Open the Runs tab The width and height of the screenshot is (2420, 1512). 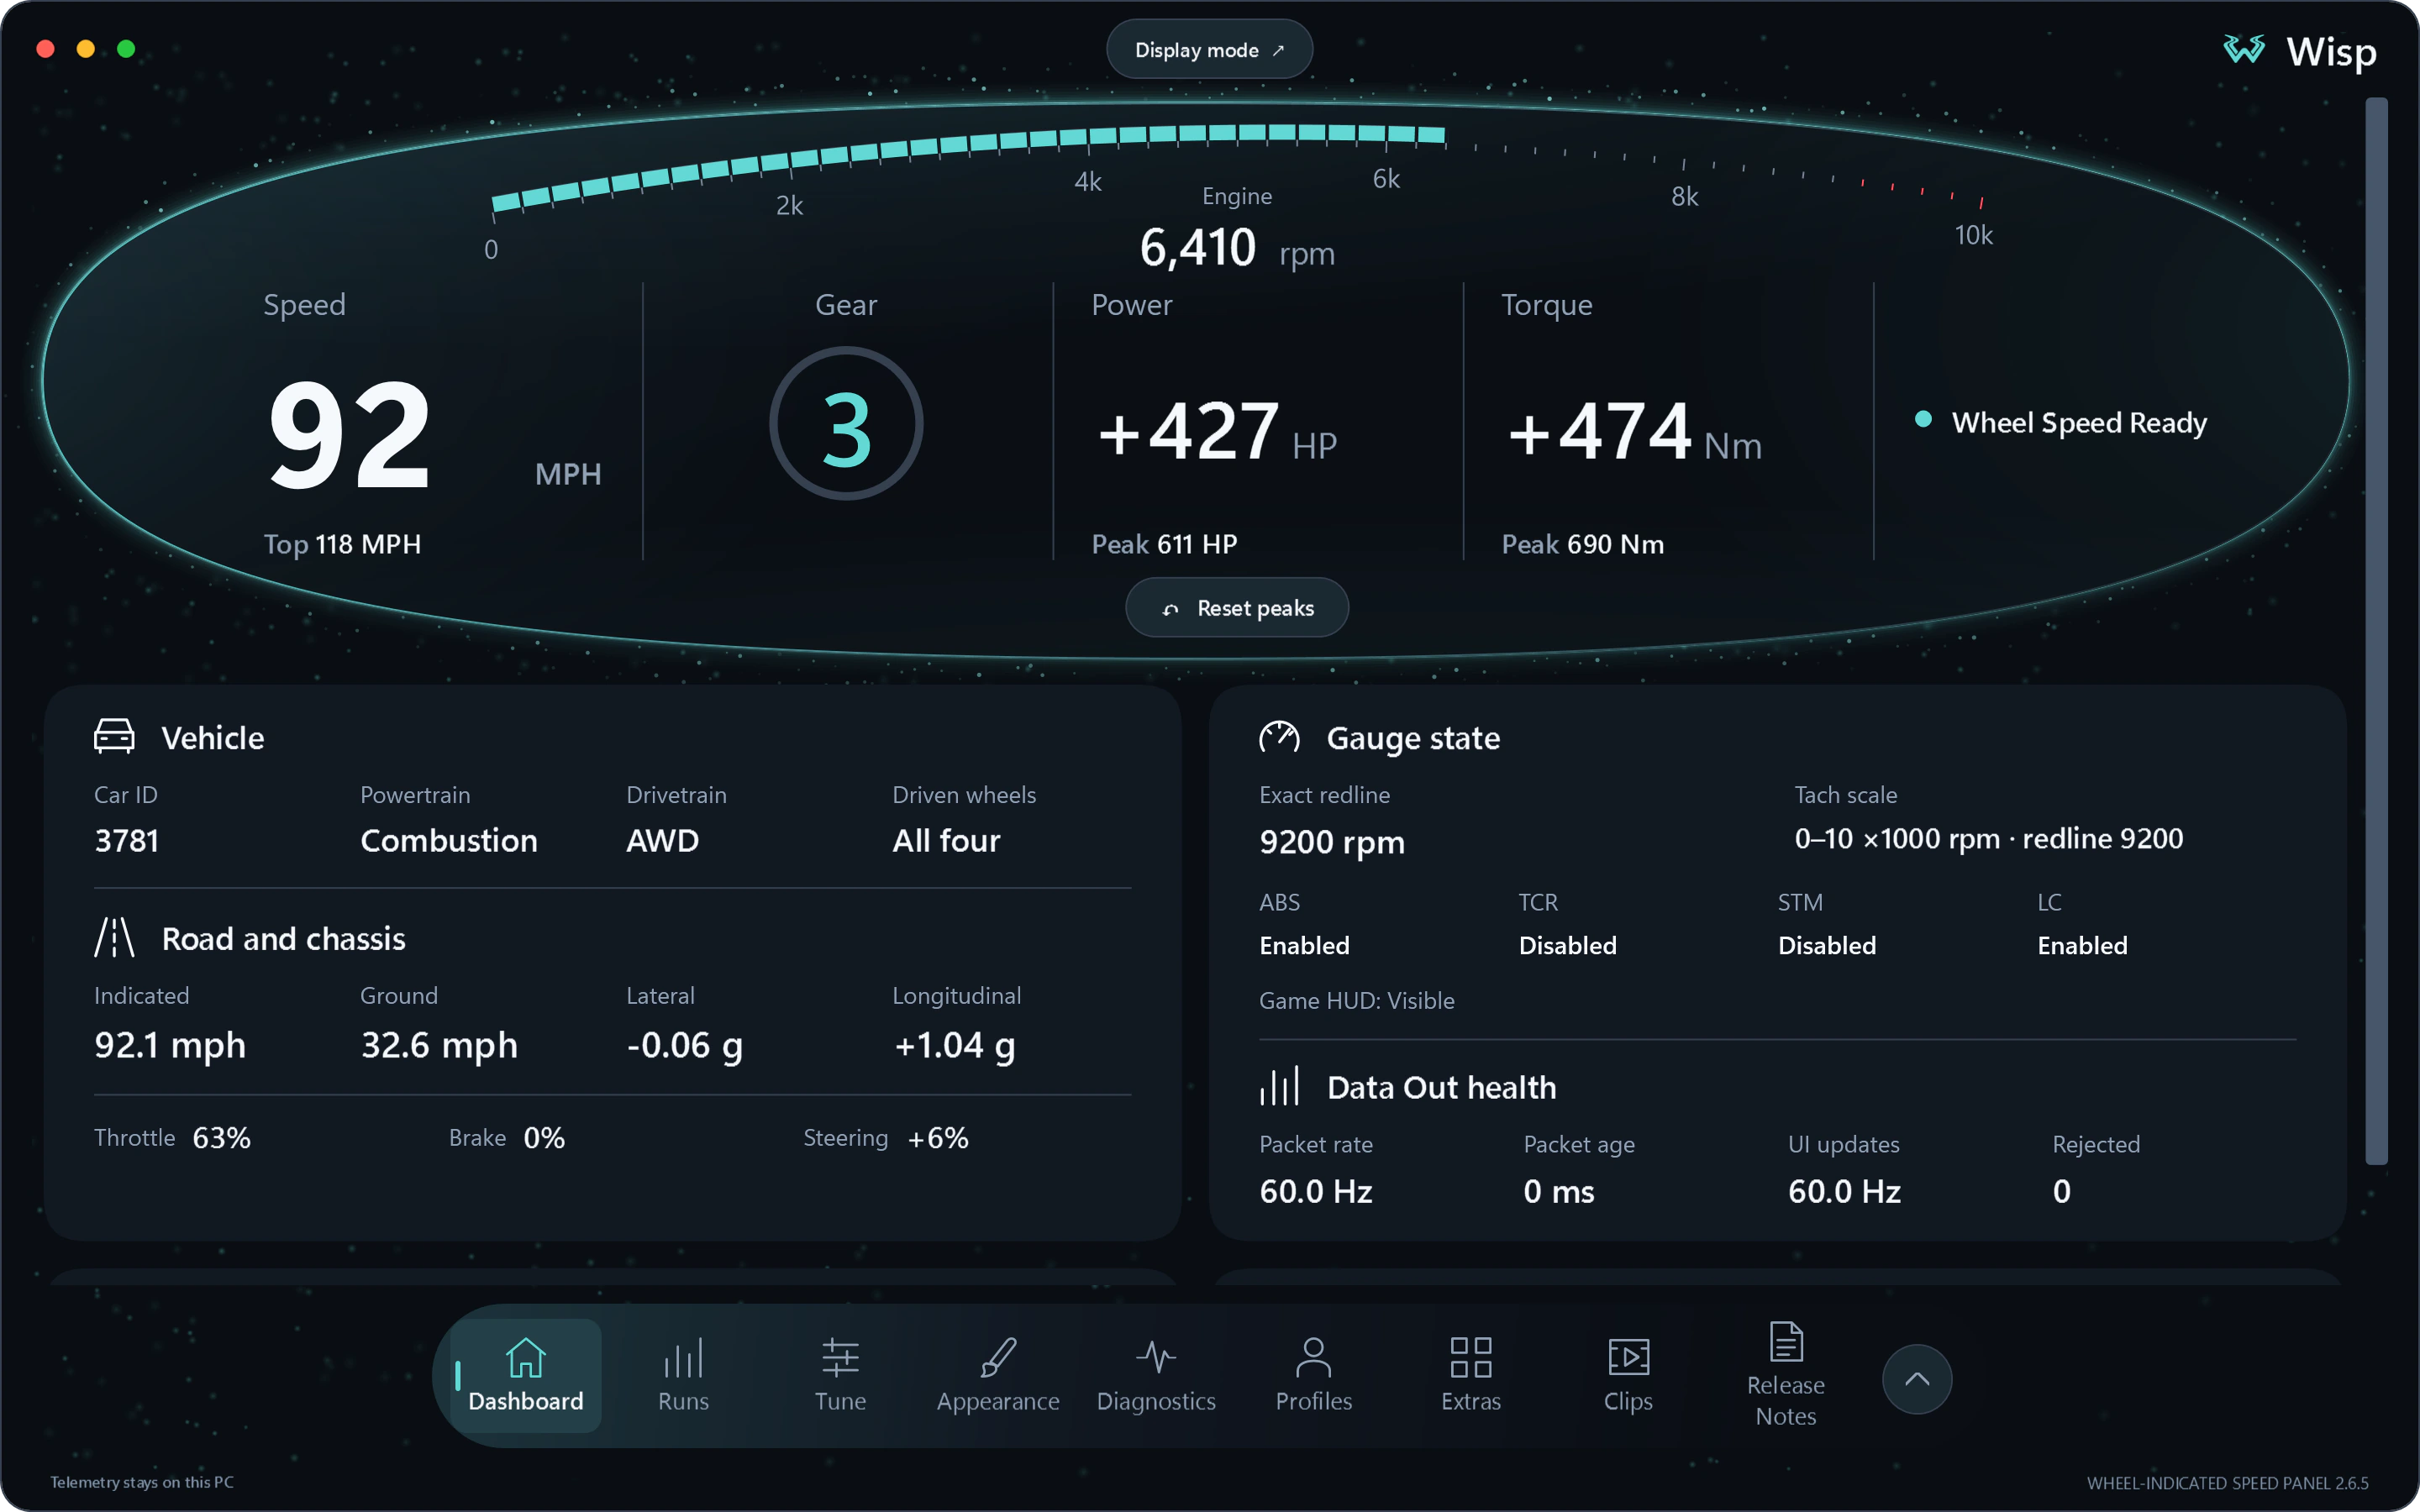point(683,1375)
